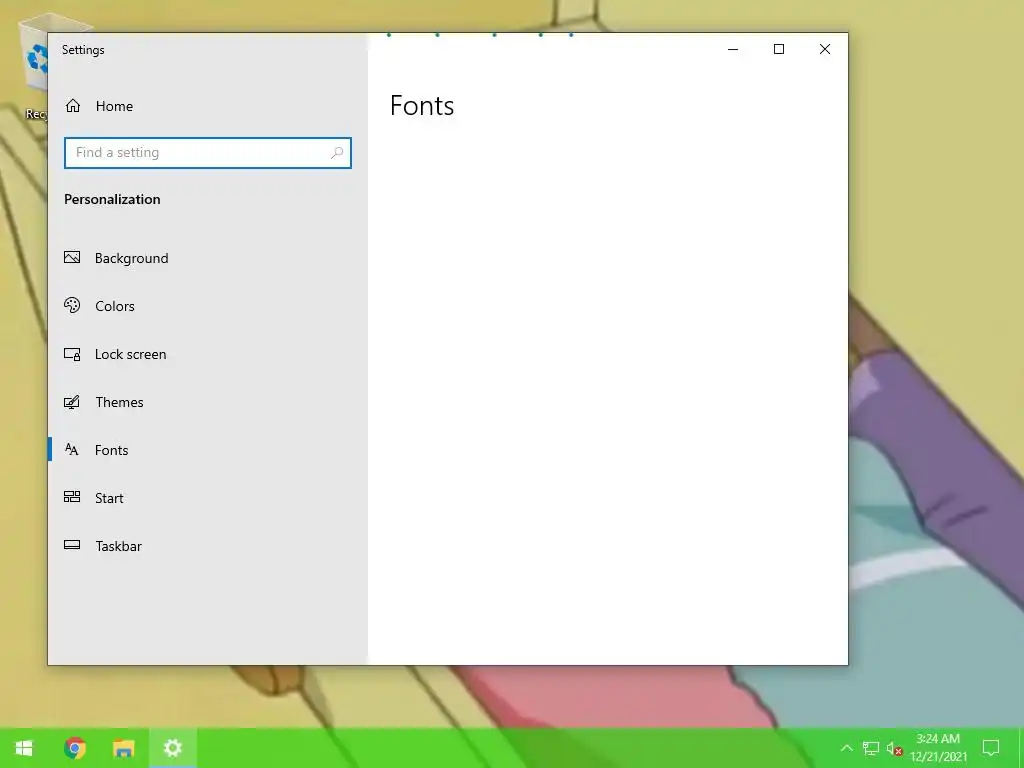Viewport: 1024px width, 768px height.
Task: Open Lock screen settings page
Action: [208, 354]
